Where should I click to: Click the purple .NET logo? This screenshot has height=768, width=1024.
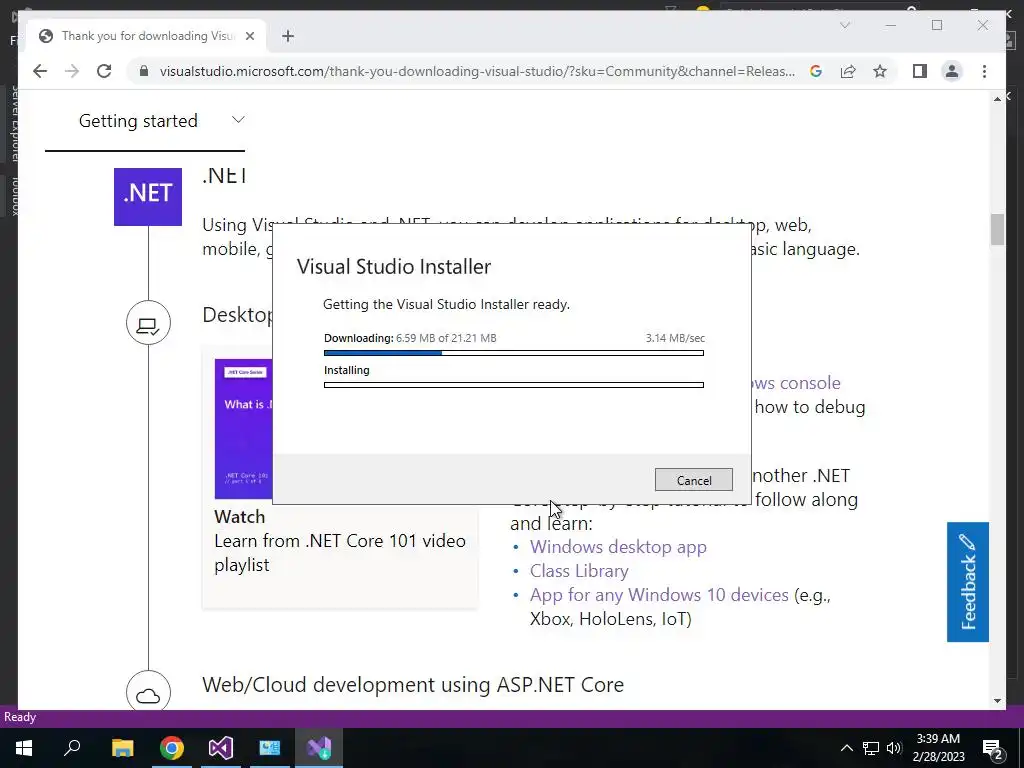click(148, 197)
